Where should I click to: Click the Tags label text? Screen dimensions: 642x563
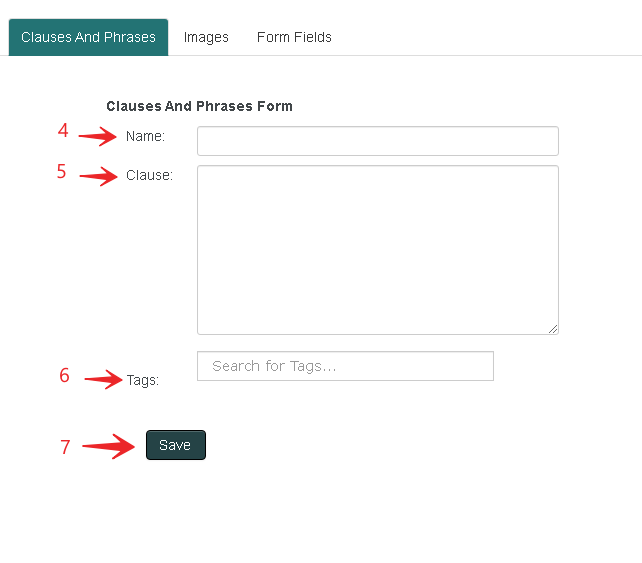(x=142, y=380)
